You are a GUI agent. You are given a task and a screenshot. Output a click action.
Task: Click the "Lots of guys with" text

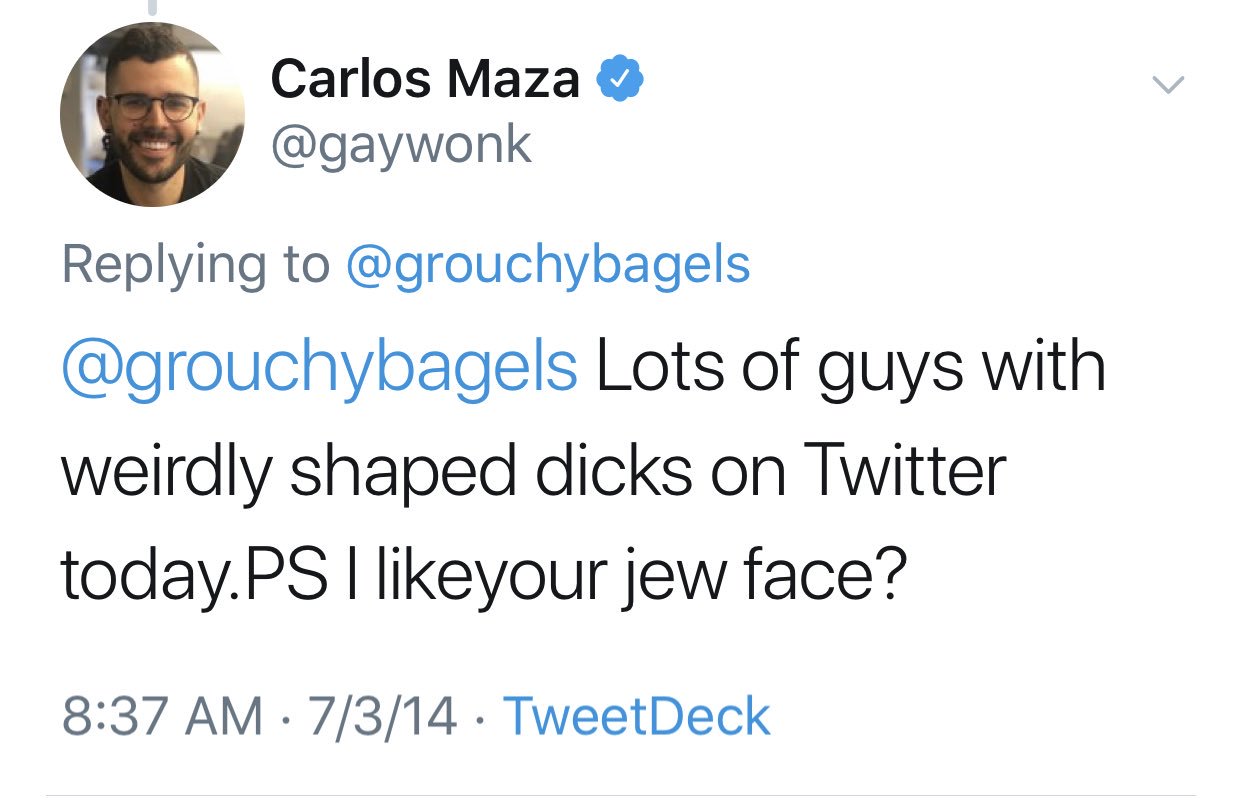pyautogui.click(x=851, y=367)
